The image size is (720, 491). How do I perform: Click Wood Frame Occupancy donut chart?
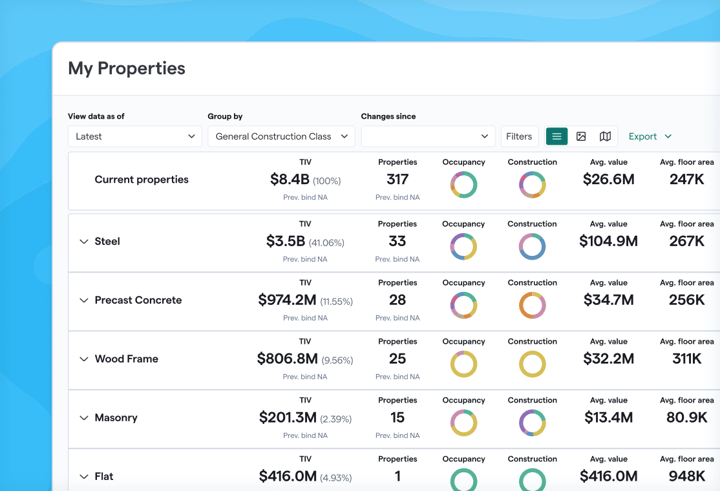pyautogui.click(x=463, y=364)
